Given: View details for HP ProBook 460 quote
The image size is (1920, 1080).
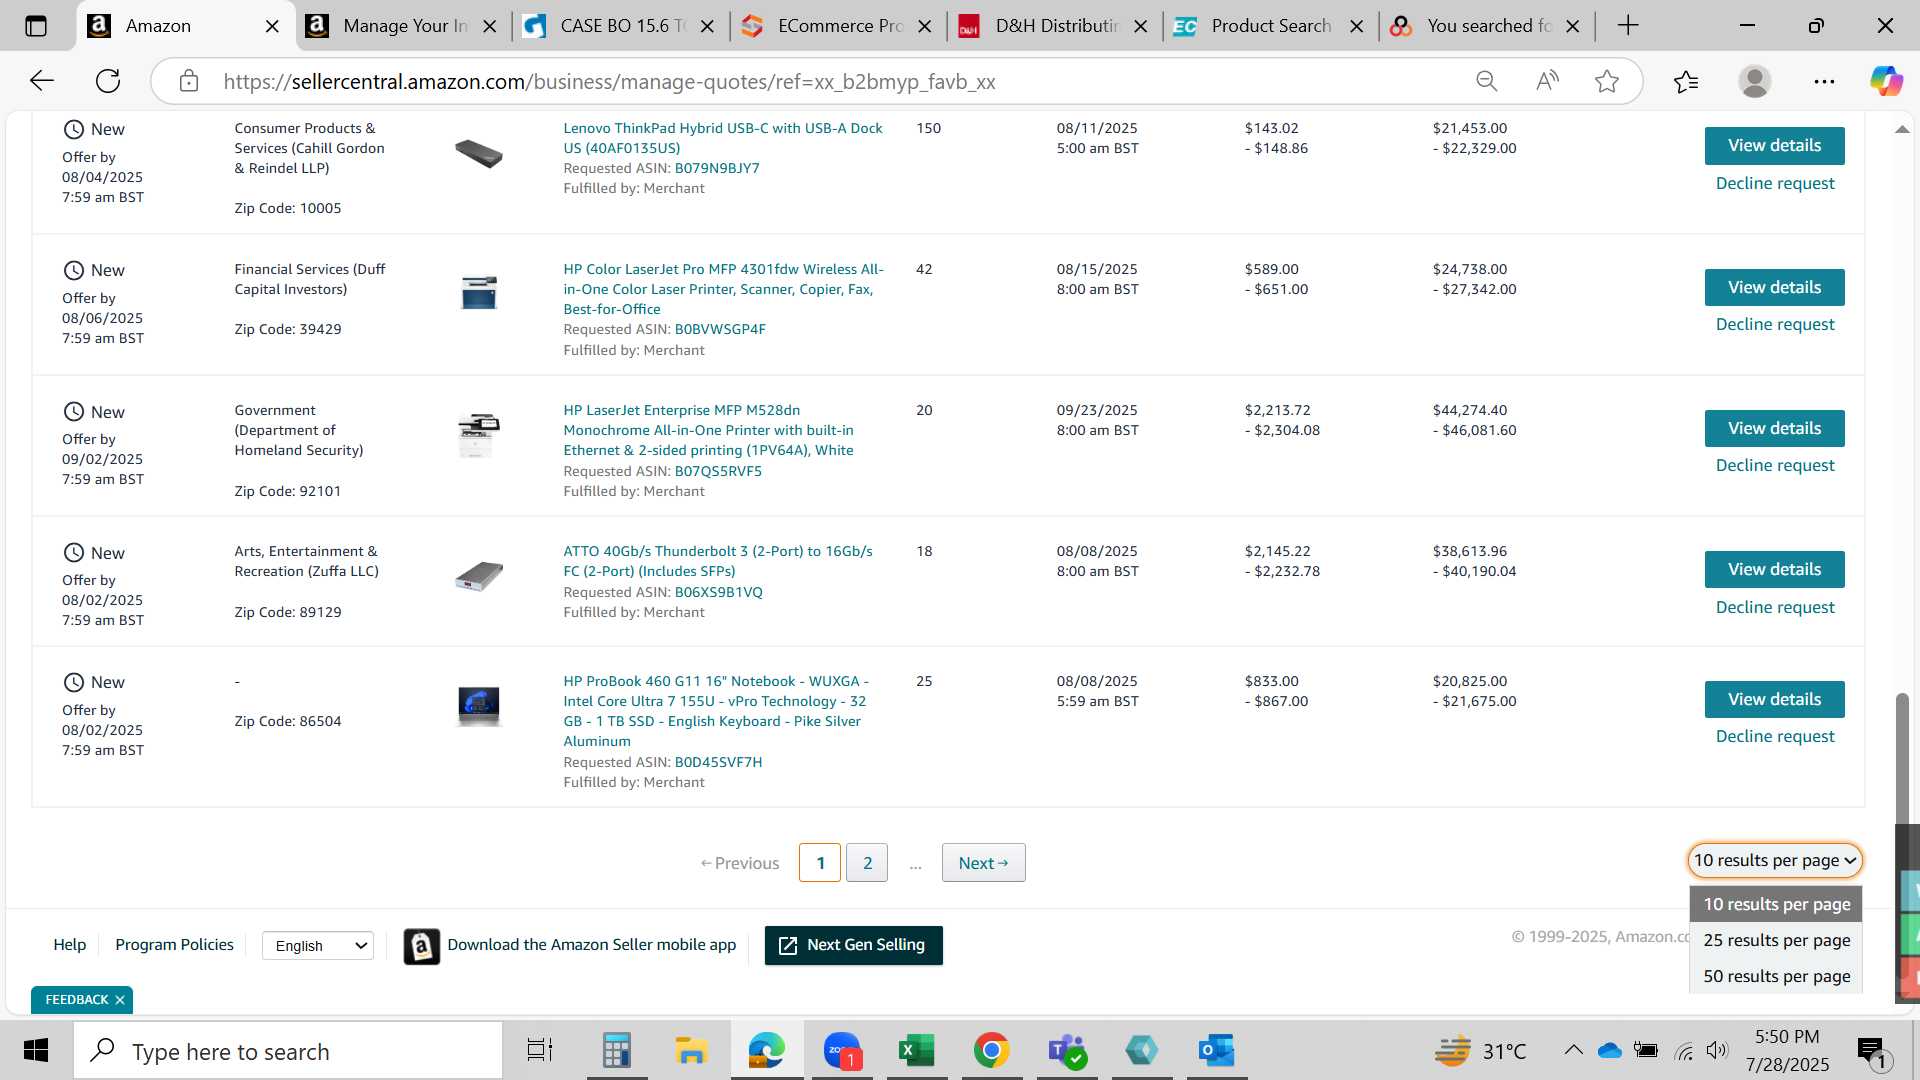Looking at the screenshot, I should 1774,699.
